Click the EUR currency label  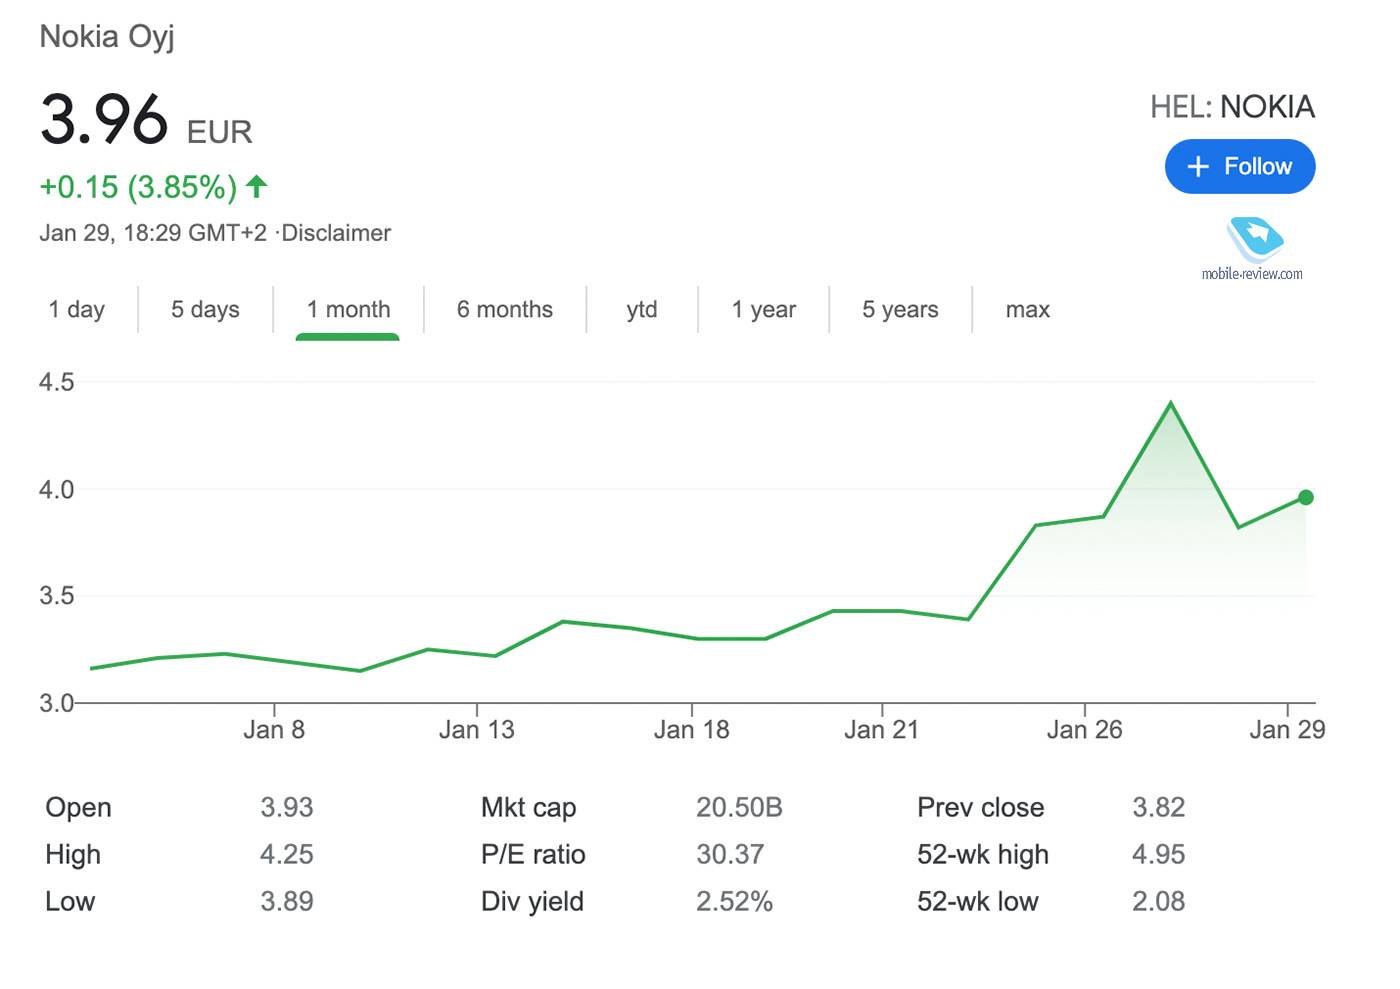point(220,132)
